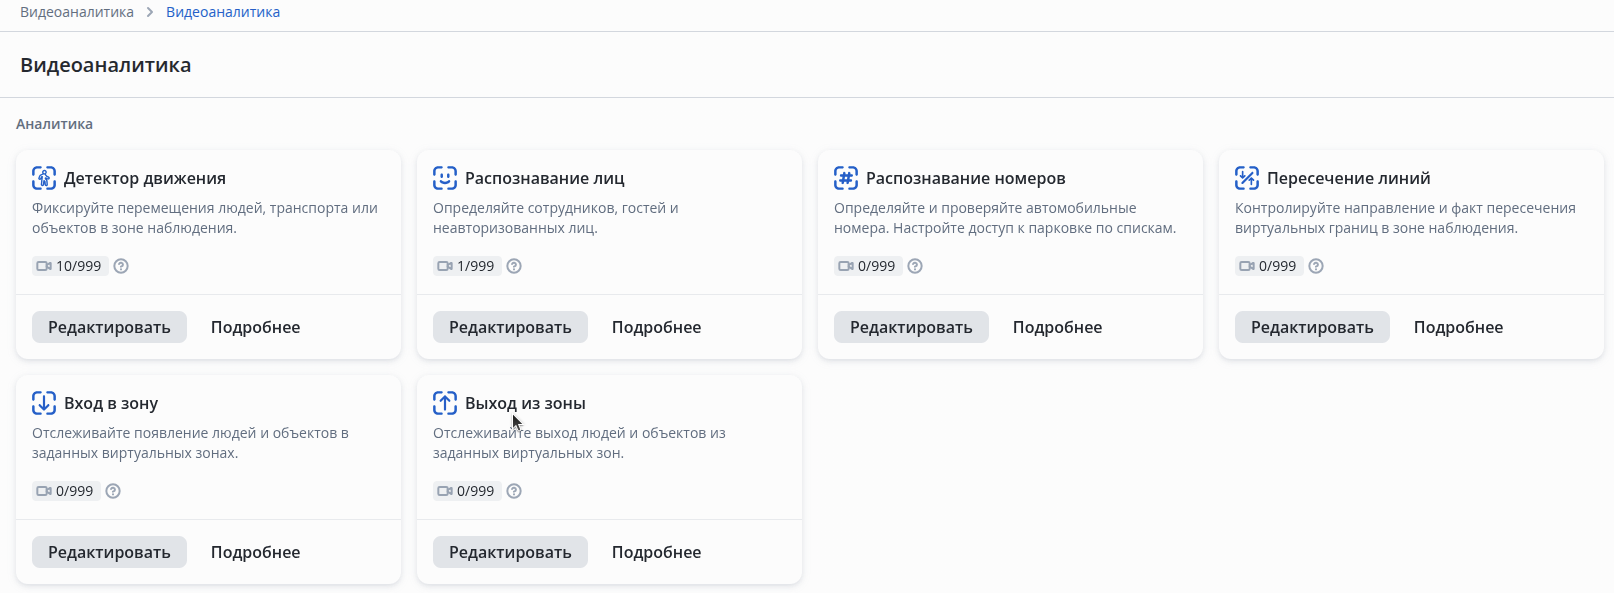Click help icon beside 10/999 camera count

point(121,266)
